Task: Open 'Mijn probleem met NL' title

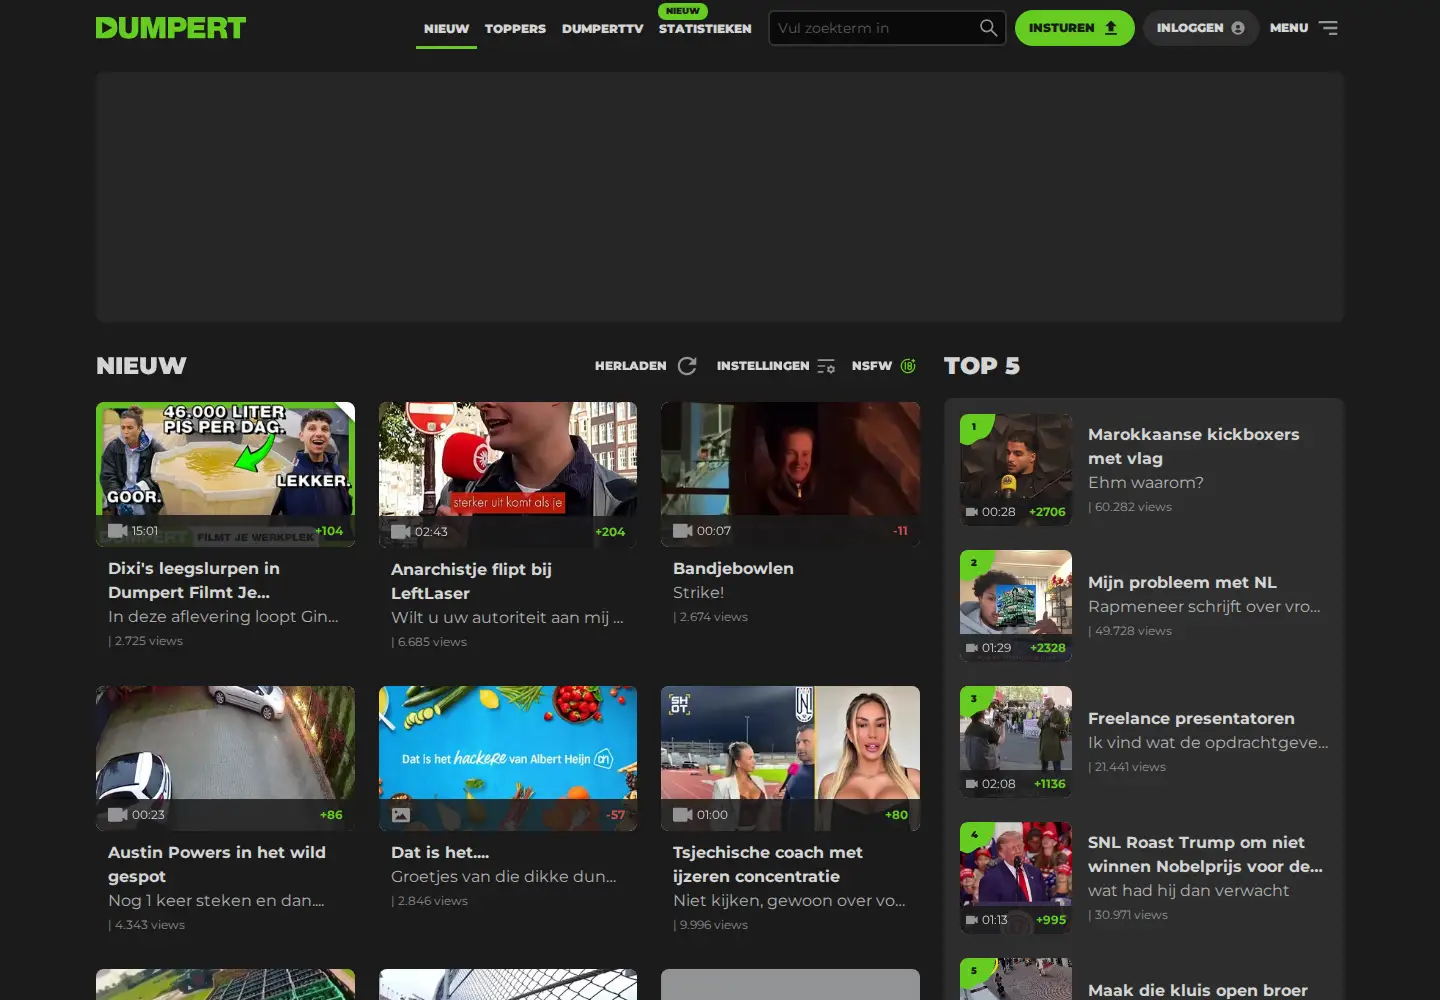Action: 1182,582
